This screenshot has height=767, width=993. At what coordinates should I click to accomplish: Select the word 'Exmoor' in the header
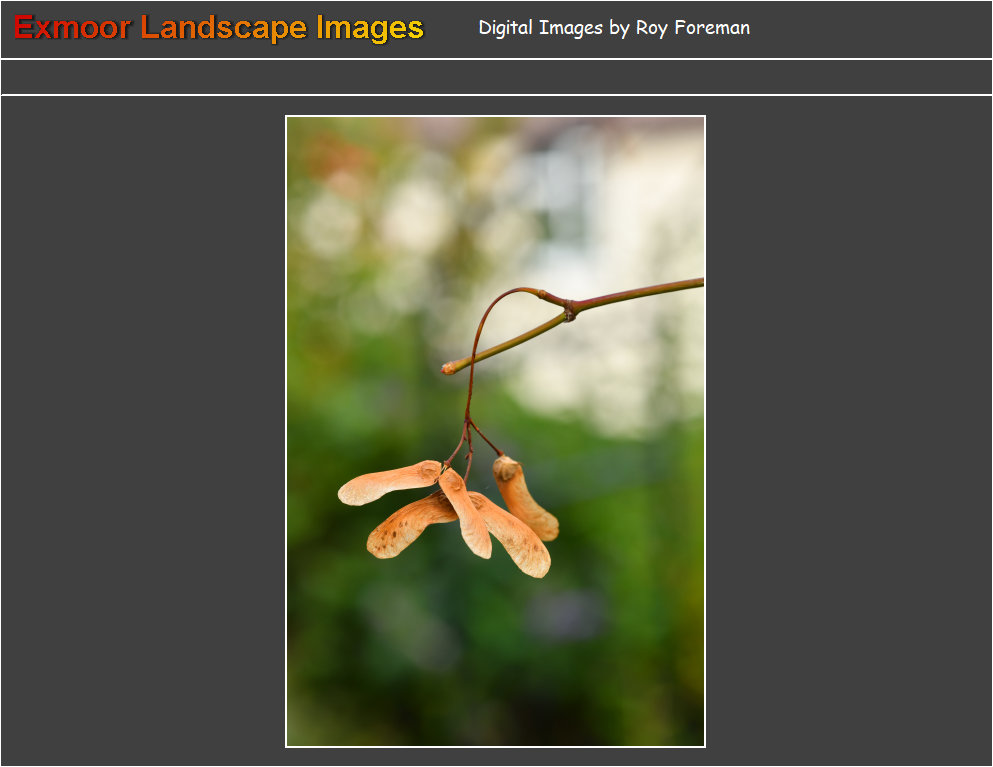coord(72,28)
